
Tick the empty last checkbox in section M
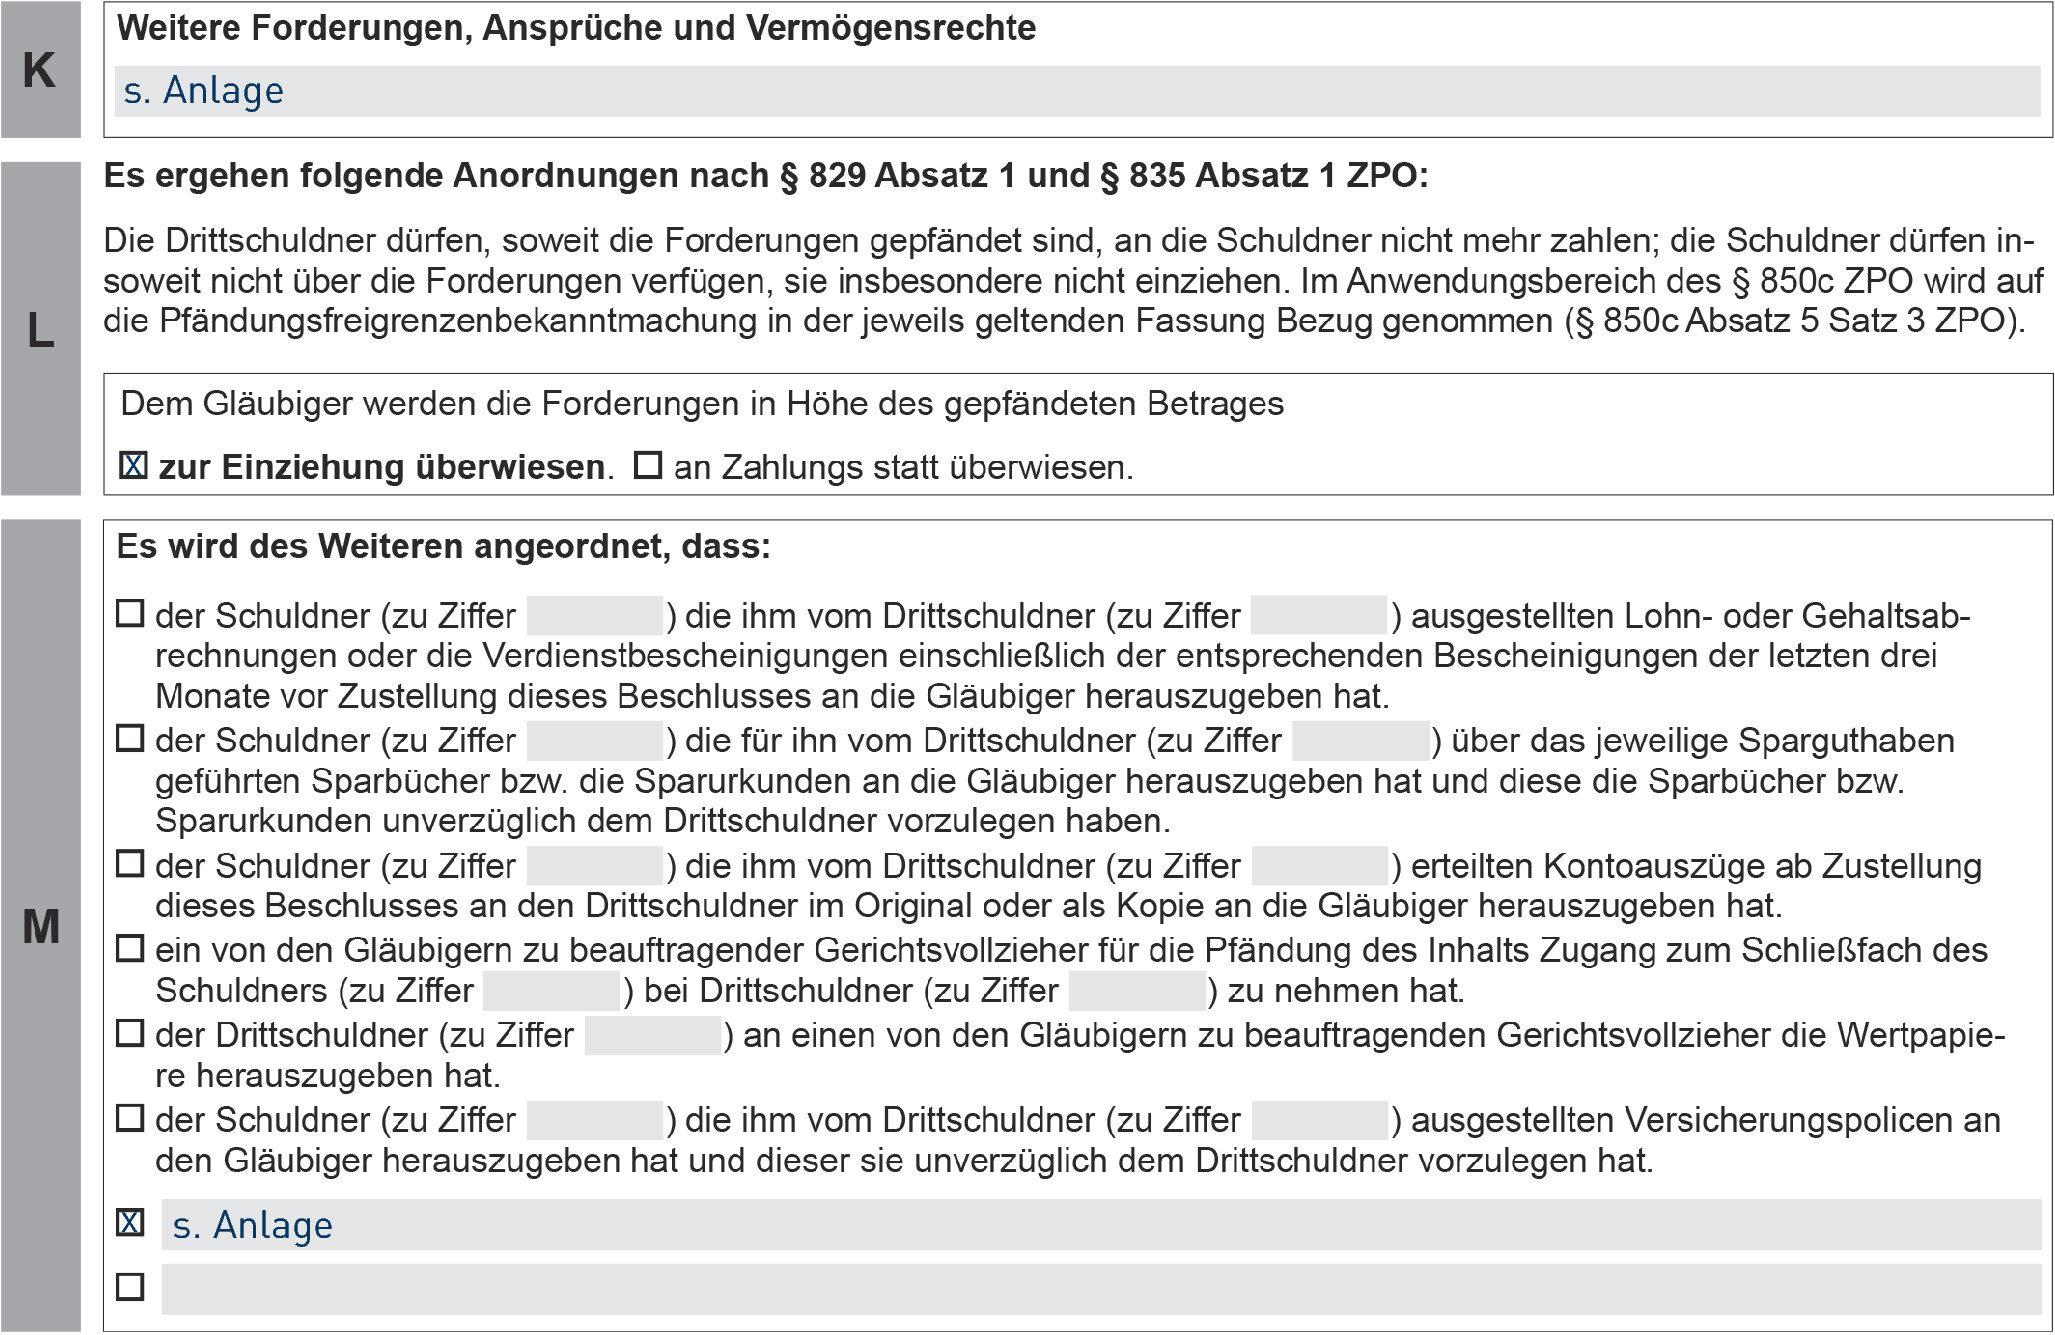coord(130,1287)
